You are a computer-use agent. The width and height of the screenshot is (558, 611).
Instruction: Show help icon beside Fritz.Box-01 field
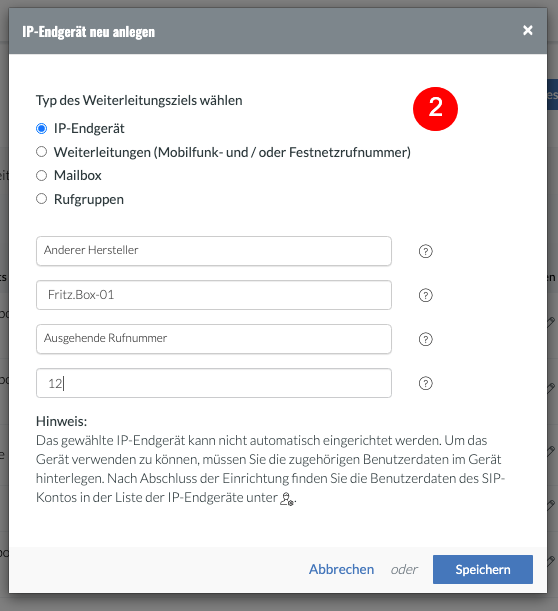pos(426,295)
